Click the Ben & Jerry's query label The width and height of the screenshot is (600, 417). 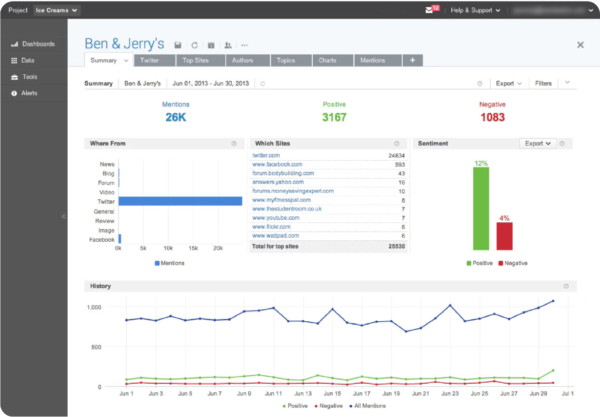[142, 83]
